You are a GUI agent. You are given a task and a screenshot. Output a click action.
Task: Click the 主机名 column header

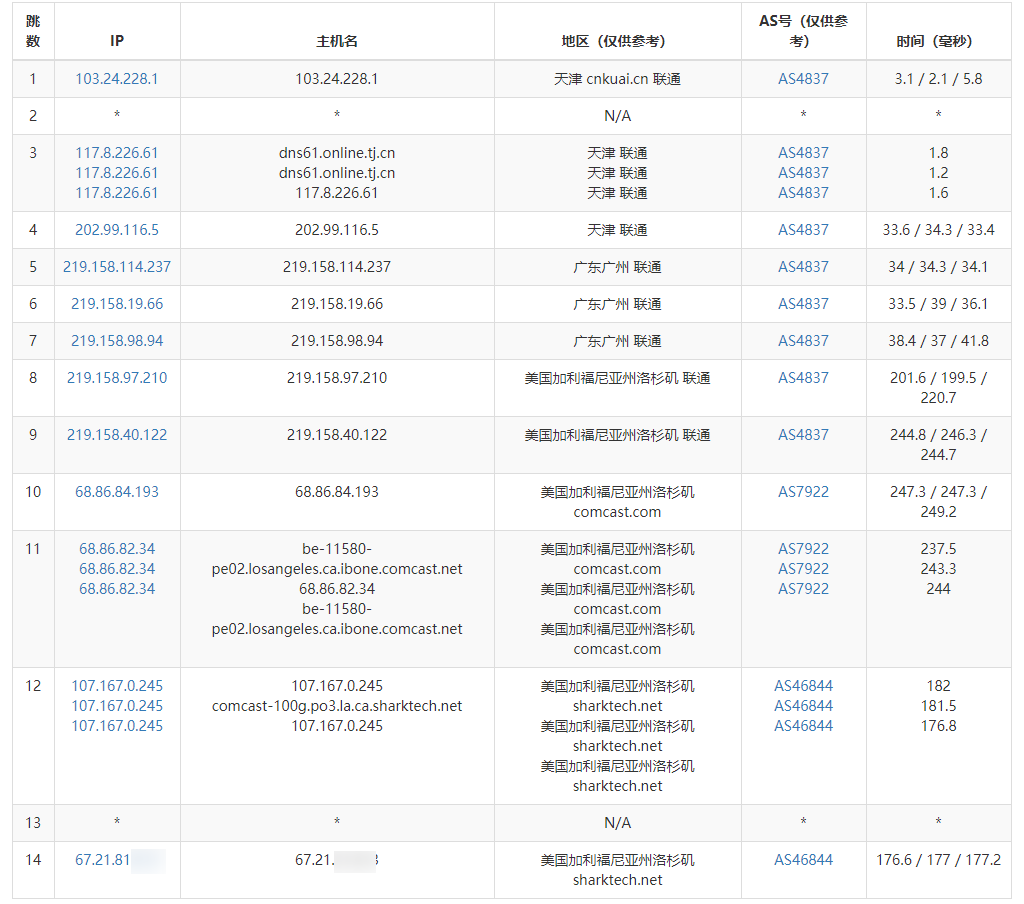[337, 41]
